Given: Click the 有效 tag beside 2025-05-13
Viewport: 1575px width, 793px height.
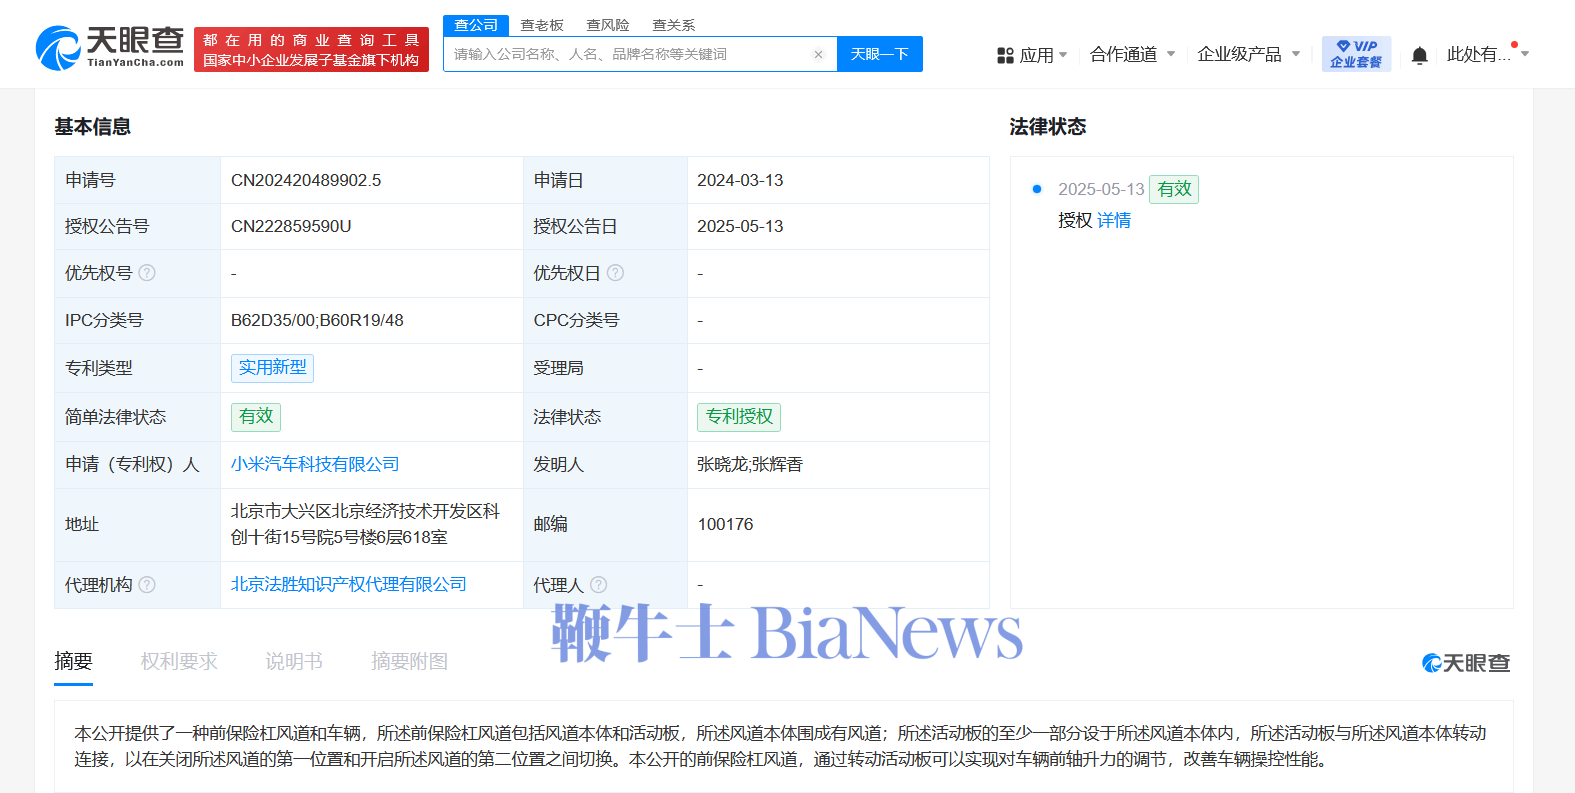Looking at the screenshot, I should pyautogui.click(x=1174, y=189).
